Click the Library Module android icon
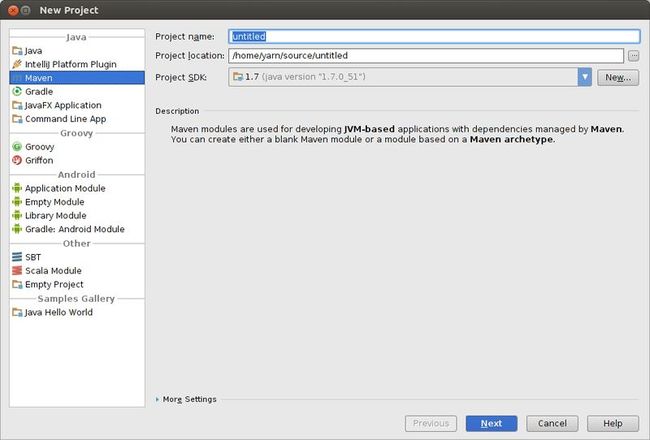Screen dimensions: 650x440 tap(17, 215)
